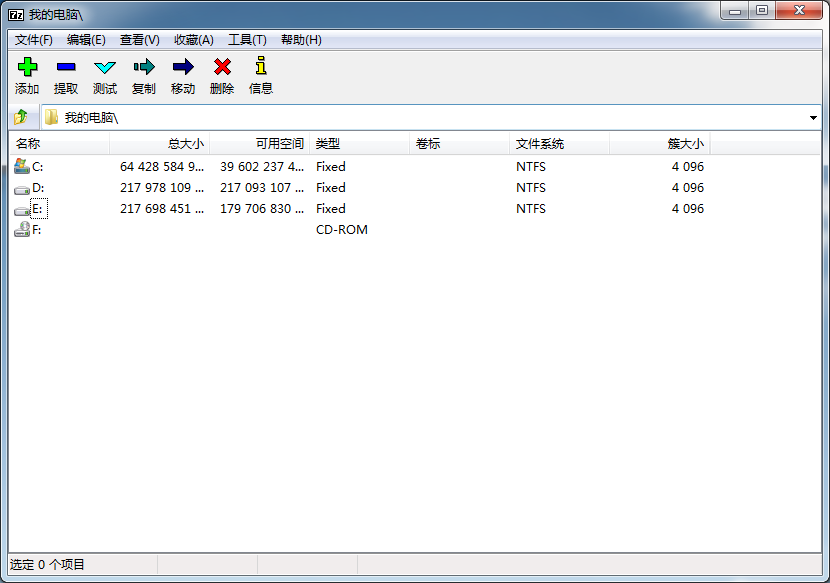Image resolution: width=830 pixels, height=583 pixels.
Task: Click the blue minus 提取 (Extract) icon
Action: tap(66, 68)
